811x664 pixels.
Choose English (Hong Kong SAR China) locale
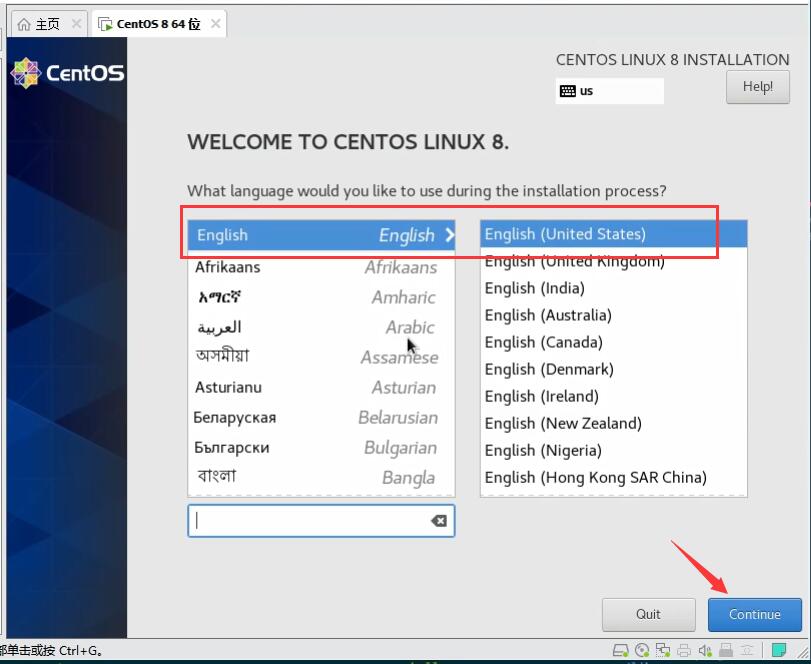(613, 477)
